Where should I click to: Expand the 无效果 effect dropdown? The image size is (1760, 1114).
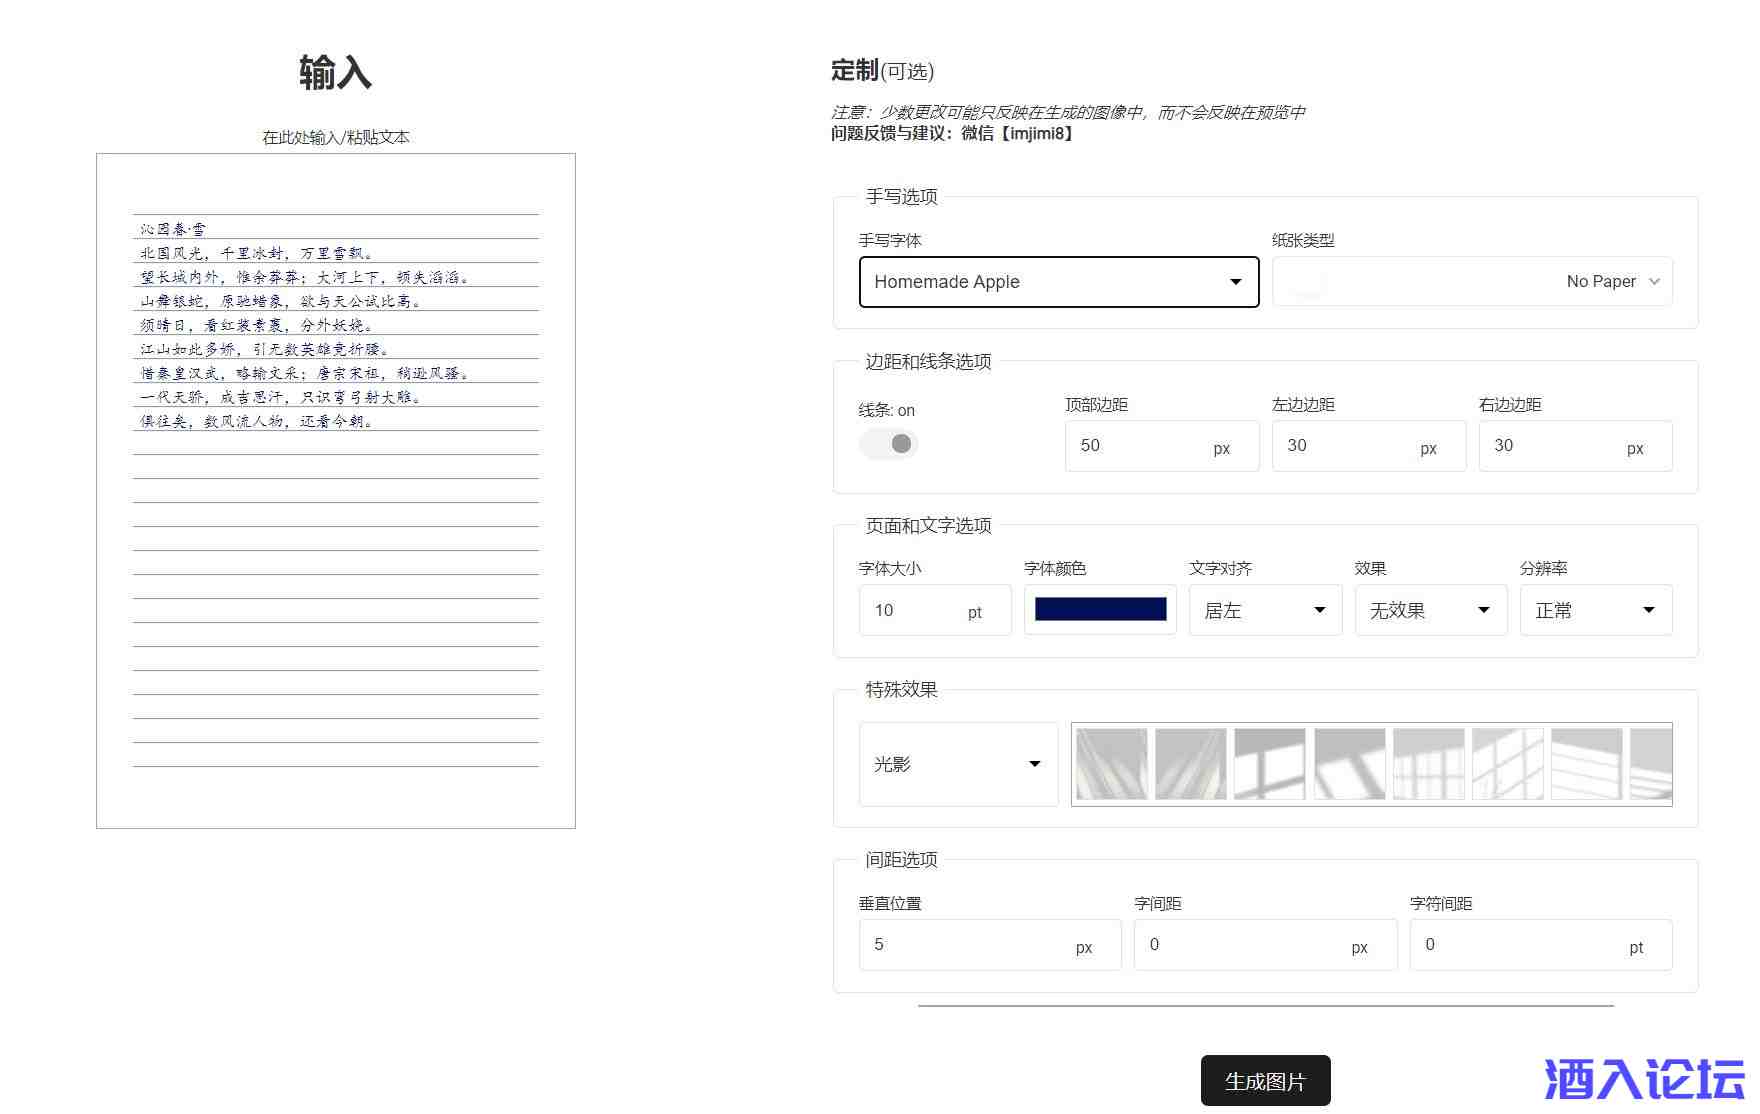pyautogui.click(x=1430, y=610)
